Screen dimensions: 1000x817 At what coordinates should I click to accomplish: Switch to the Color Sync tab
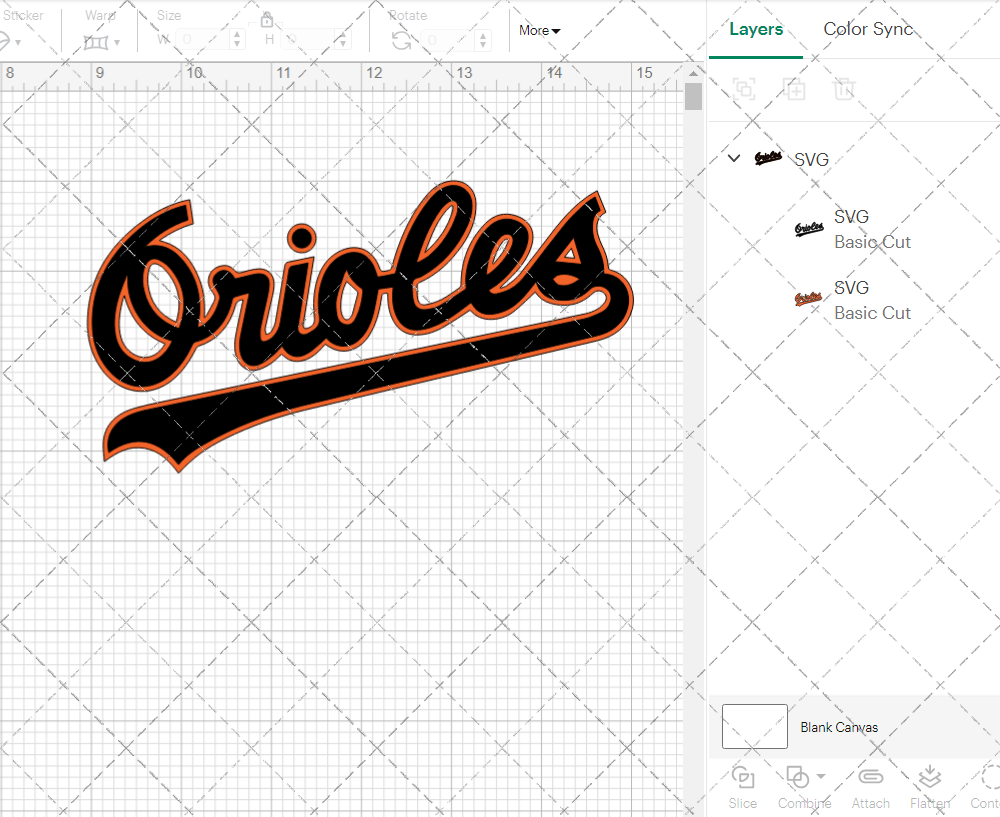coord(868,29)
